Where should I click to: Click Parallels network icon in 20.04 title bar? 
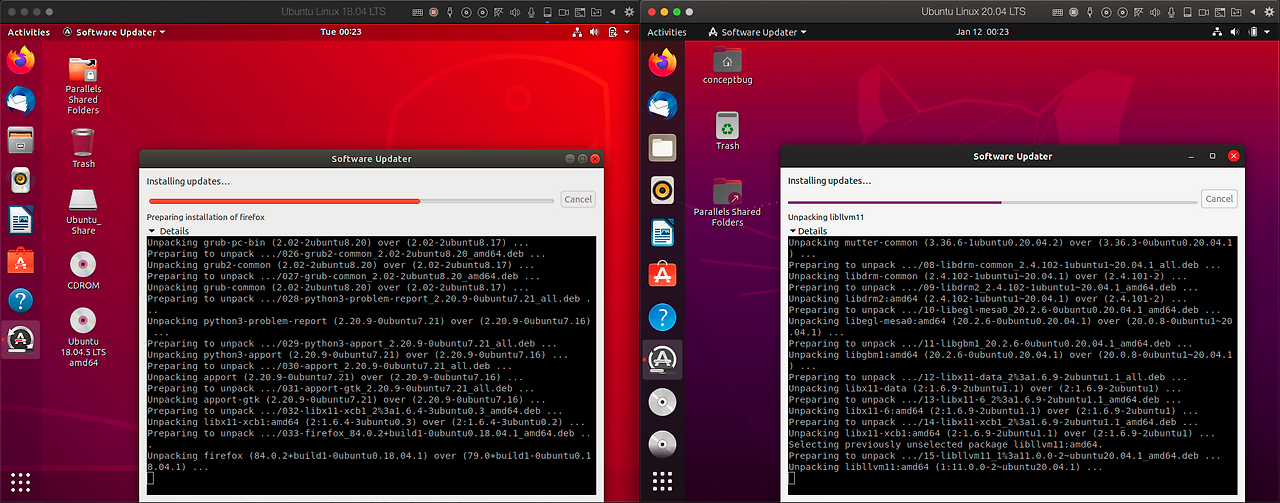click(x=1139, y=12)
